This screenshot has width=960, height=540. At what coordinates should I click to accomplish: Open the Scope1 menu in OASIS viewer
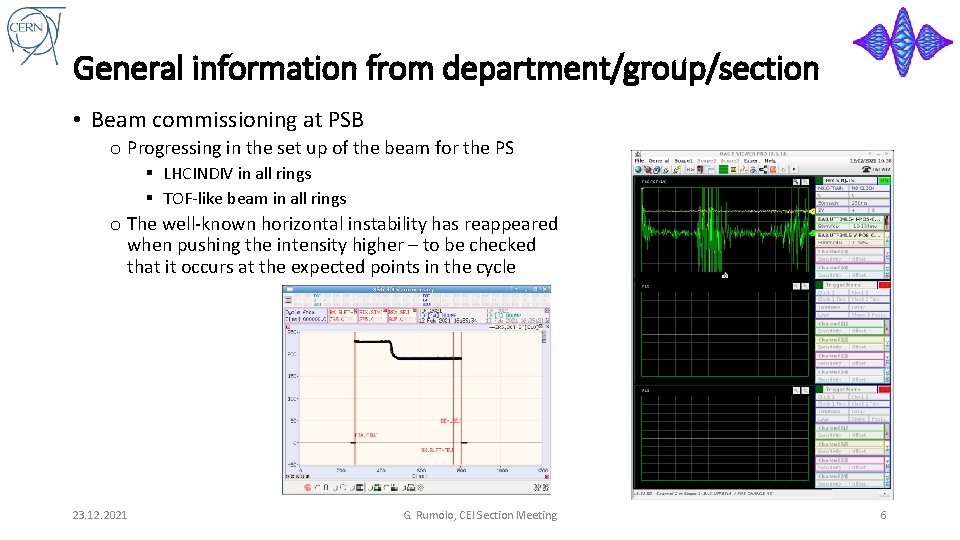tap(683, 161)
